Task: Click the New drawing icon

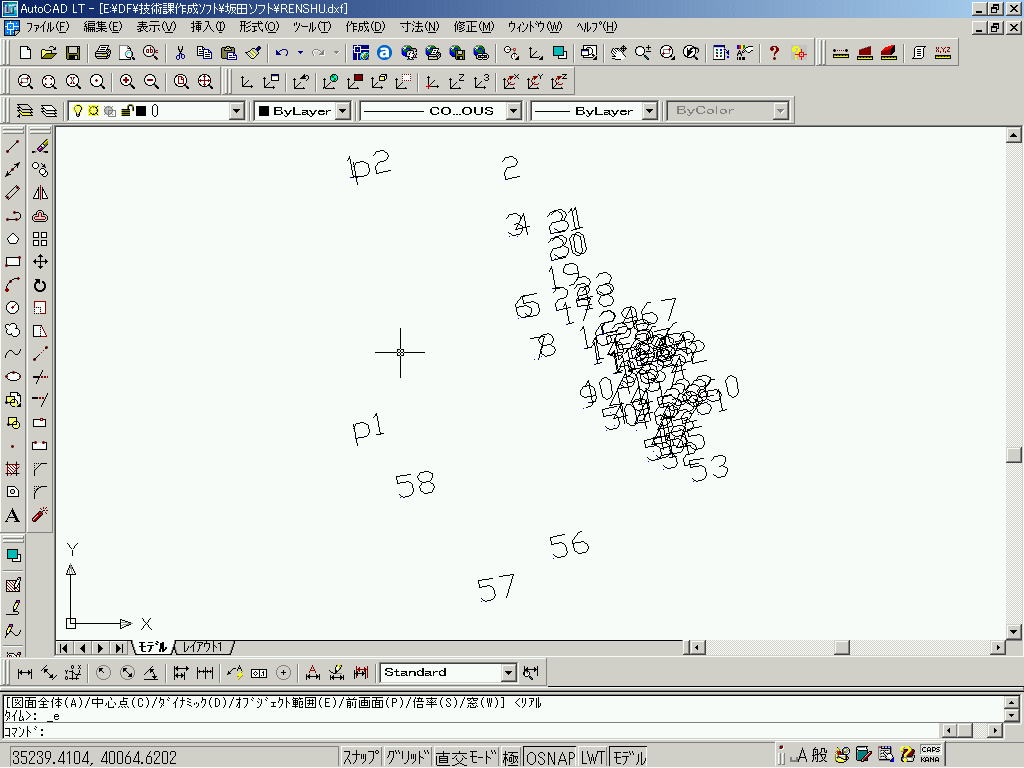Action: click(x=25, y=53)
